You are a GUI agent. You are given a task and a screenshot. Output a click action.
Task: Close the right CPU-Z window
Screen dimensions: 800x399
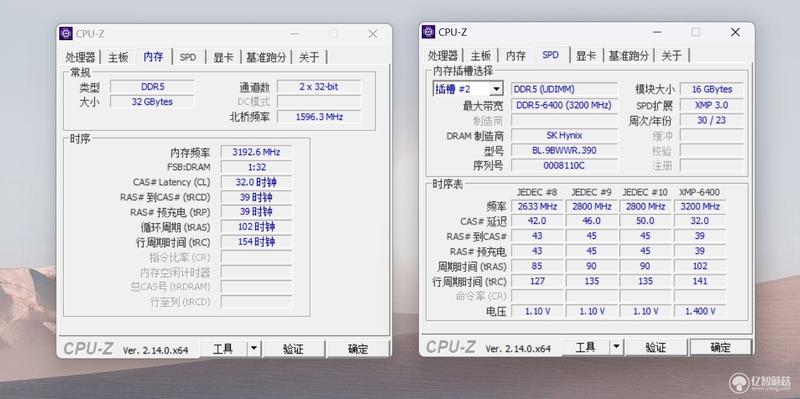[735, 32]
